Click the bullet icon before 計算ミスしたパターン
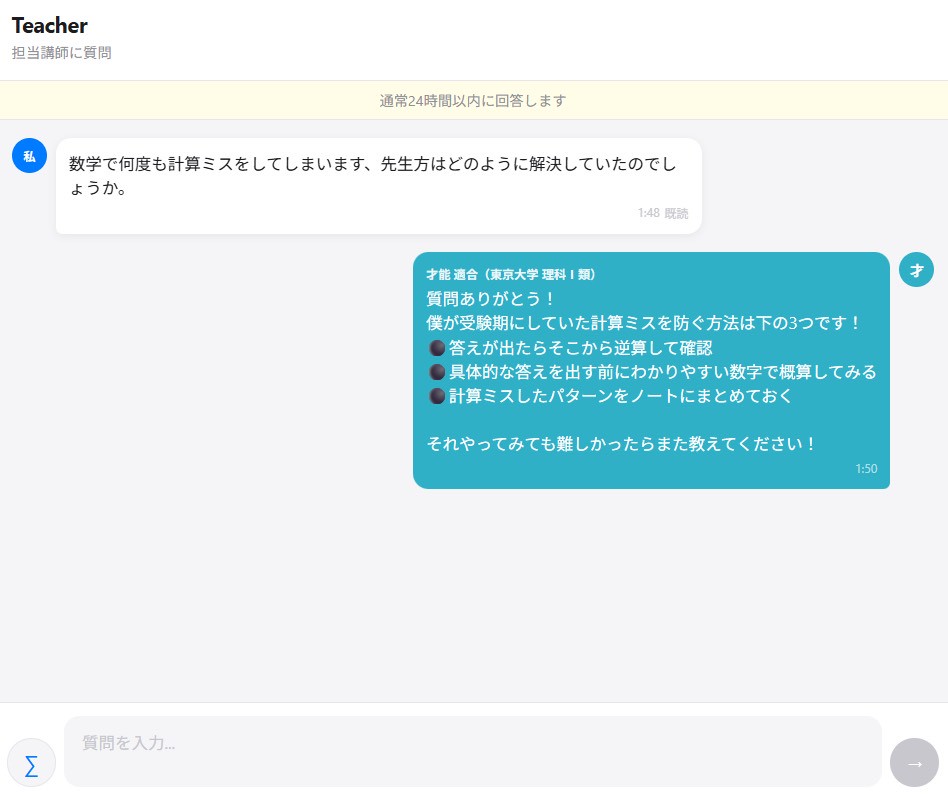948x798 pixels. (436, 396)
